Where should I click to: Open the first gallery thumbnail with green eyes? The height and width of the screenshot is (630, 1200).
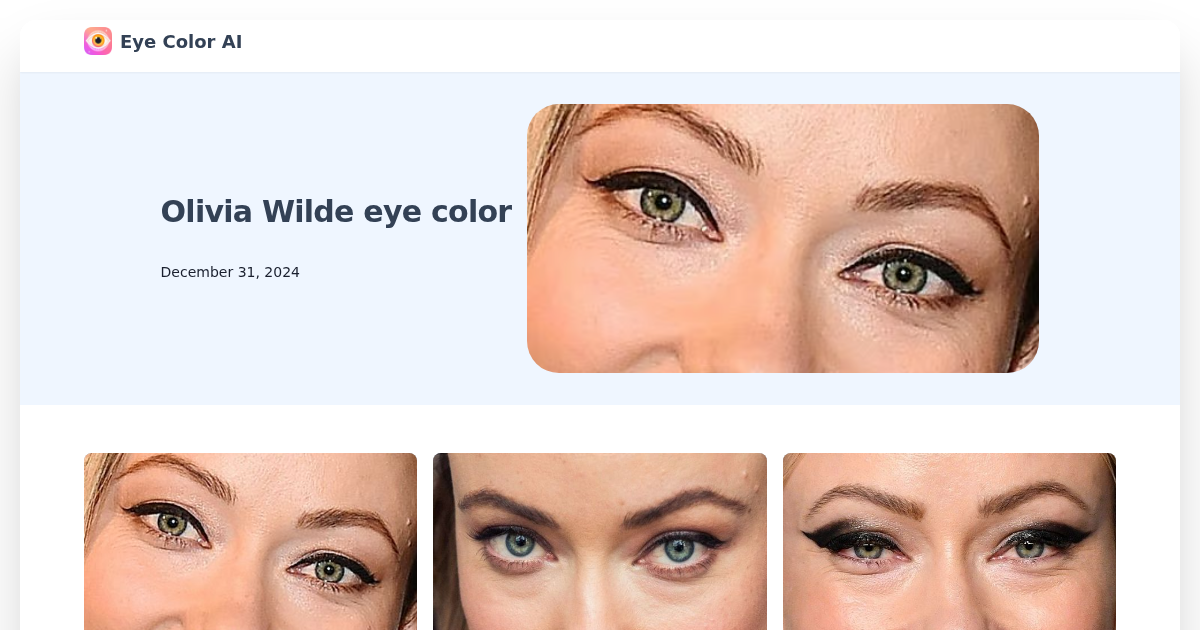coord(250,541)
